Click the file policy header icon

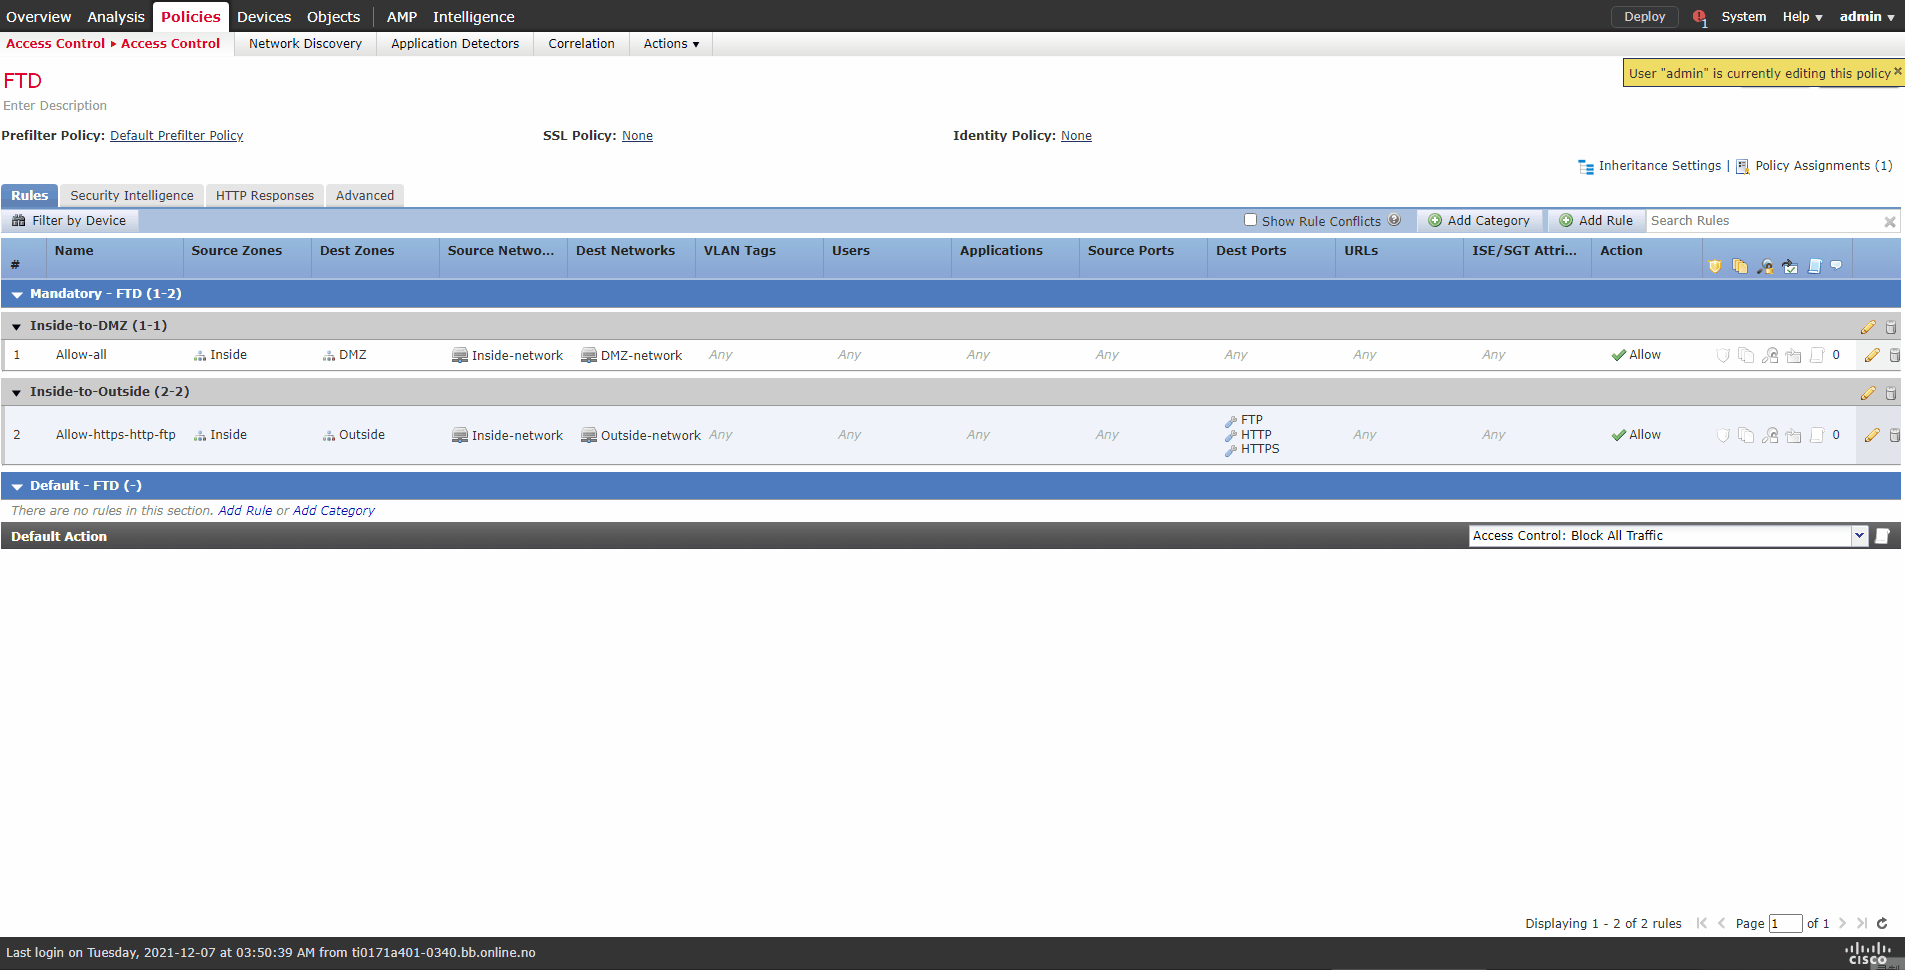click(x=1740, y=266)
